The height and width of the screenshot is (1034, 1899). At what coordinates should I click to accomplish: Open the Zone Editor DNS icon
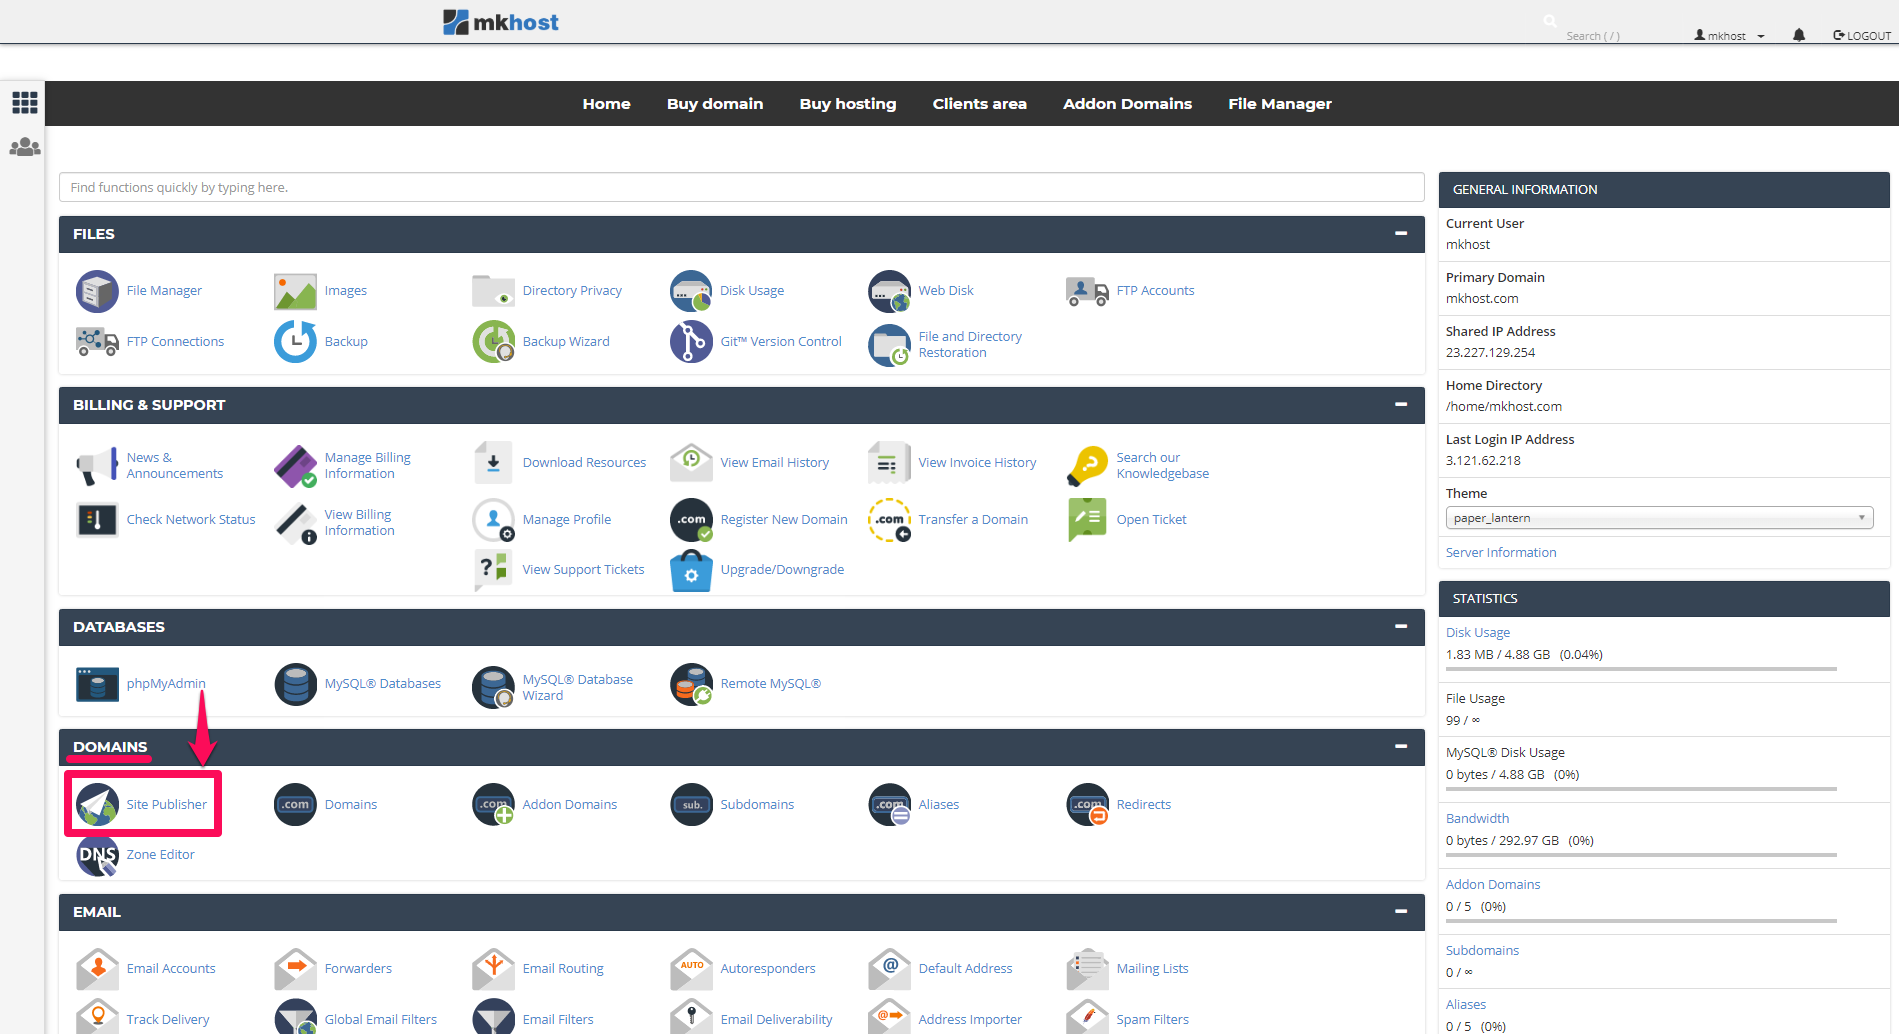tap(97, 855)
